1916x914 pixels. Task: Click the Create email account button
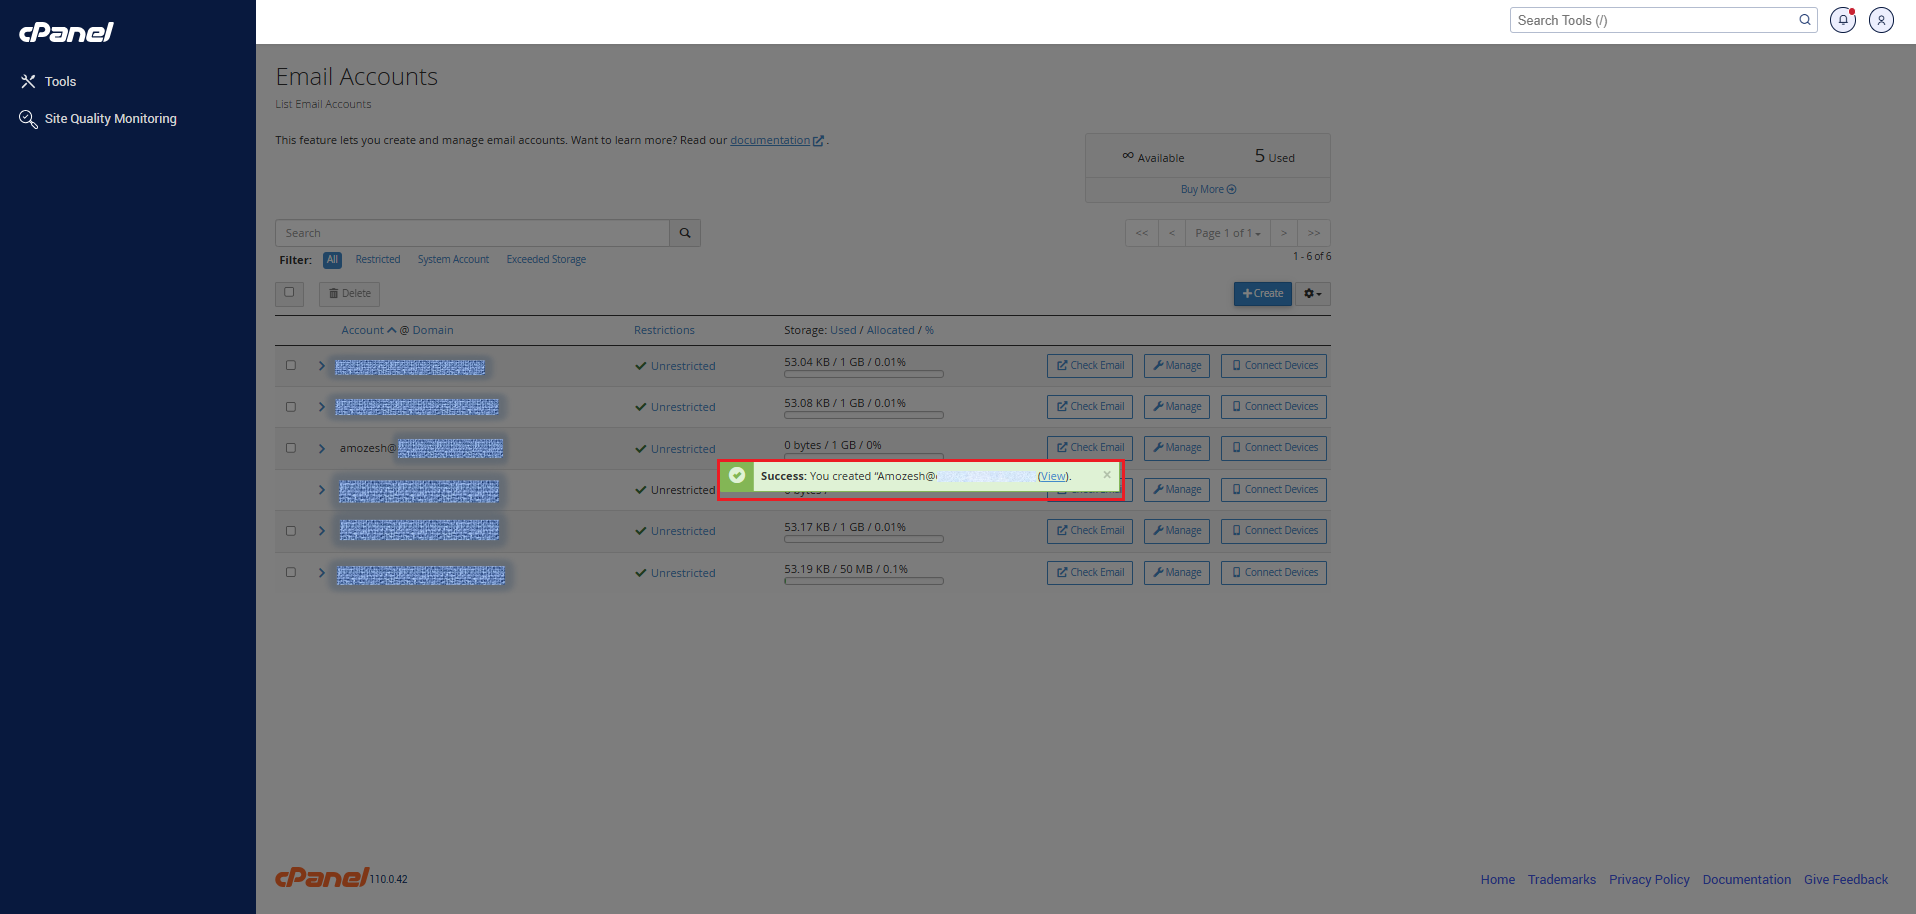tap(1262, 294)
